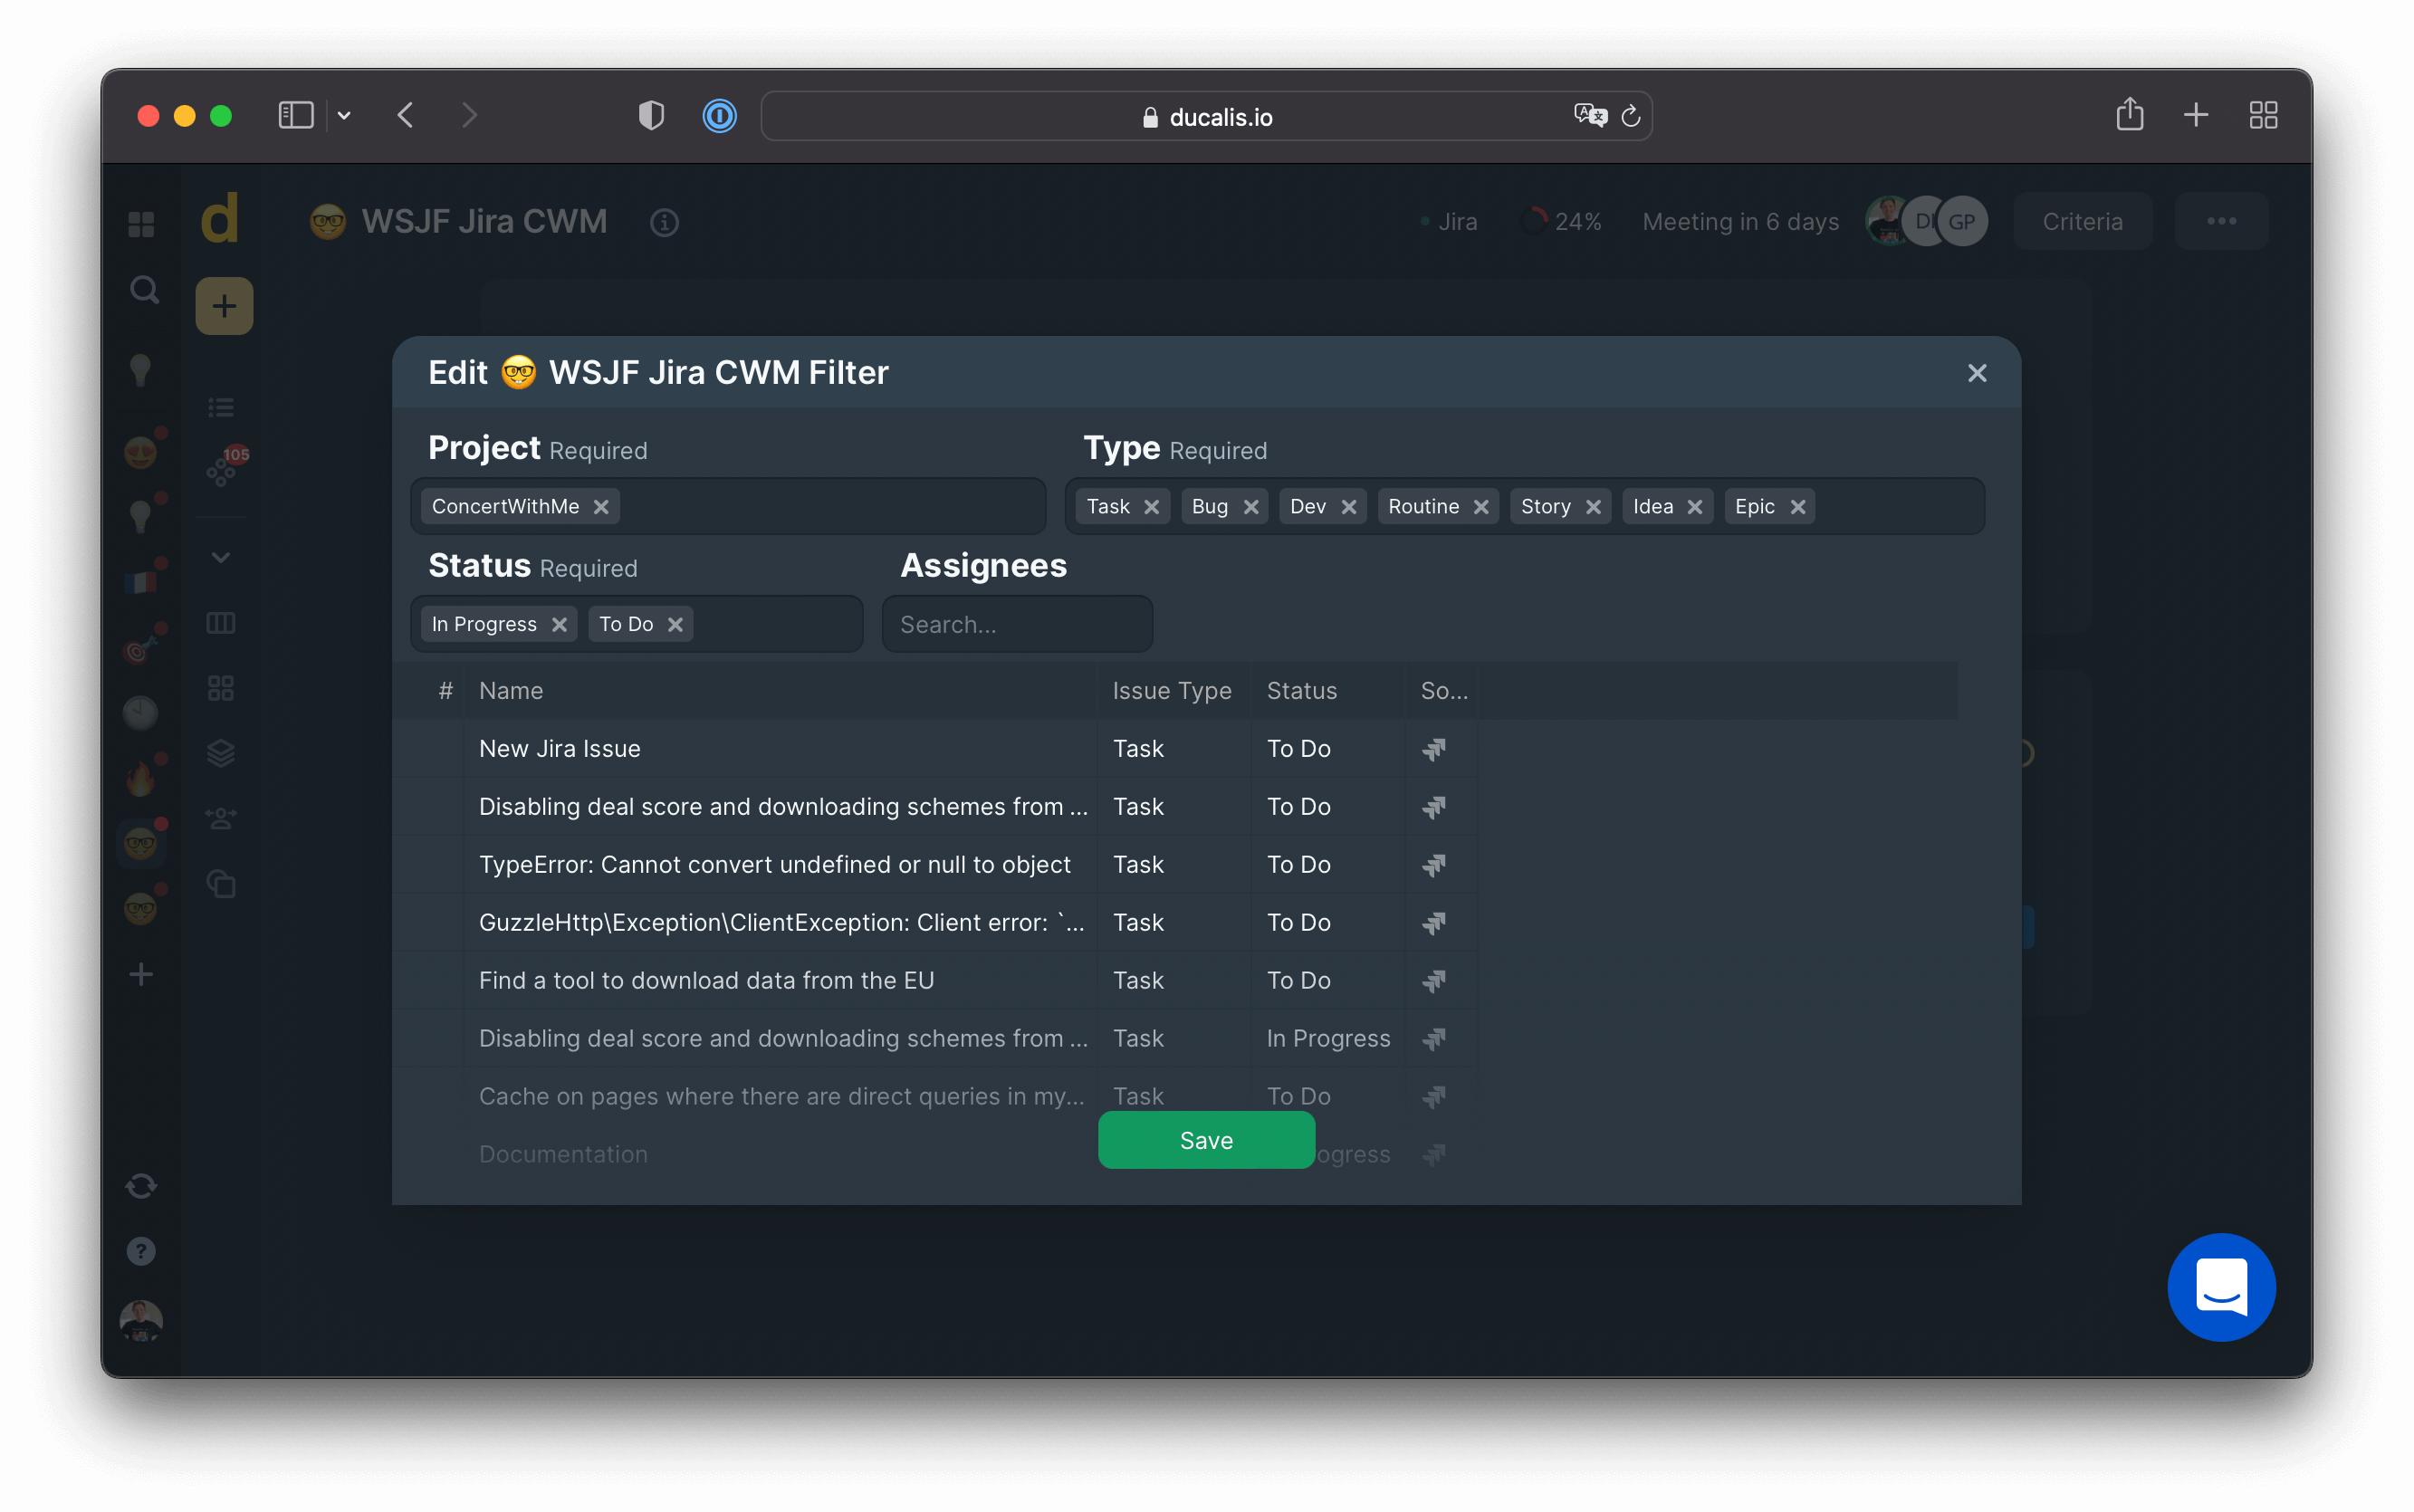Click the sync refresh icon in sidebar
The width and height of the screenshot is (2414, 1512).
pos(141,1186)
